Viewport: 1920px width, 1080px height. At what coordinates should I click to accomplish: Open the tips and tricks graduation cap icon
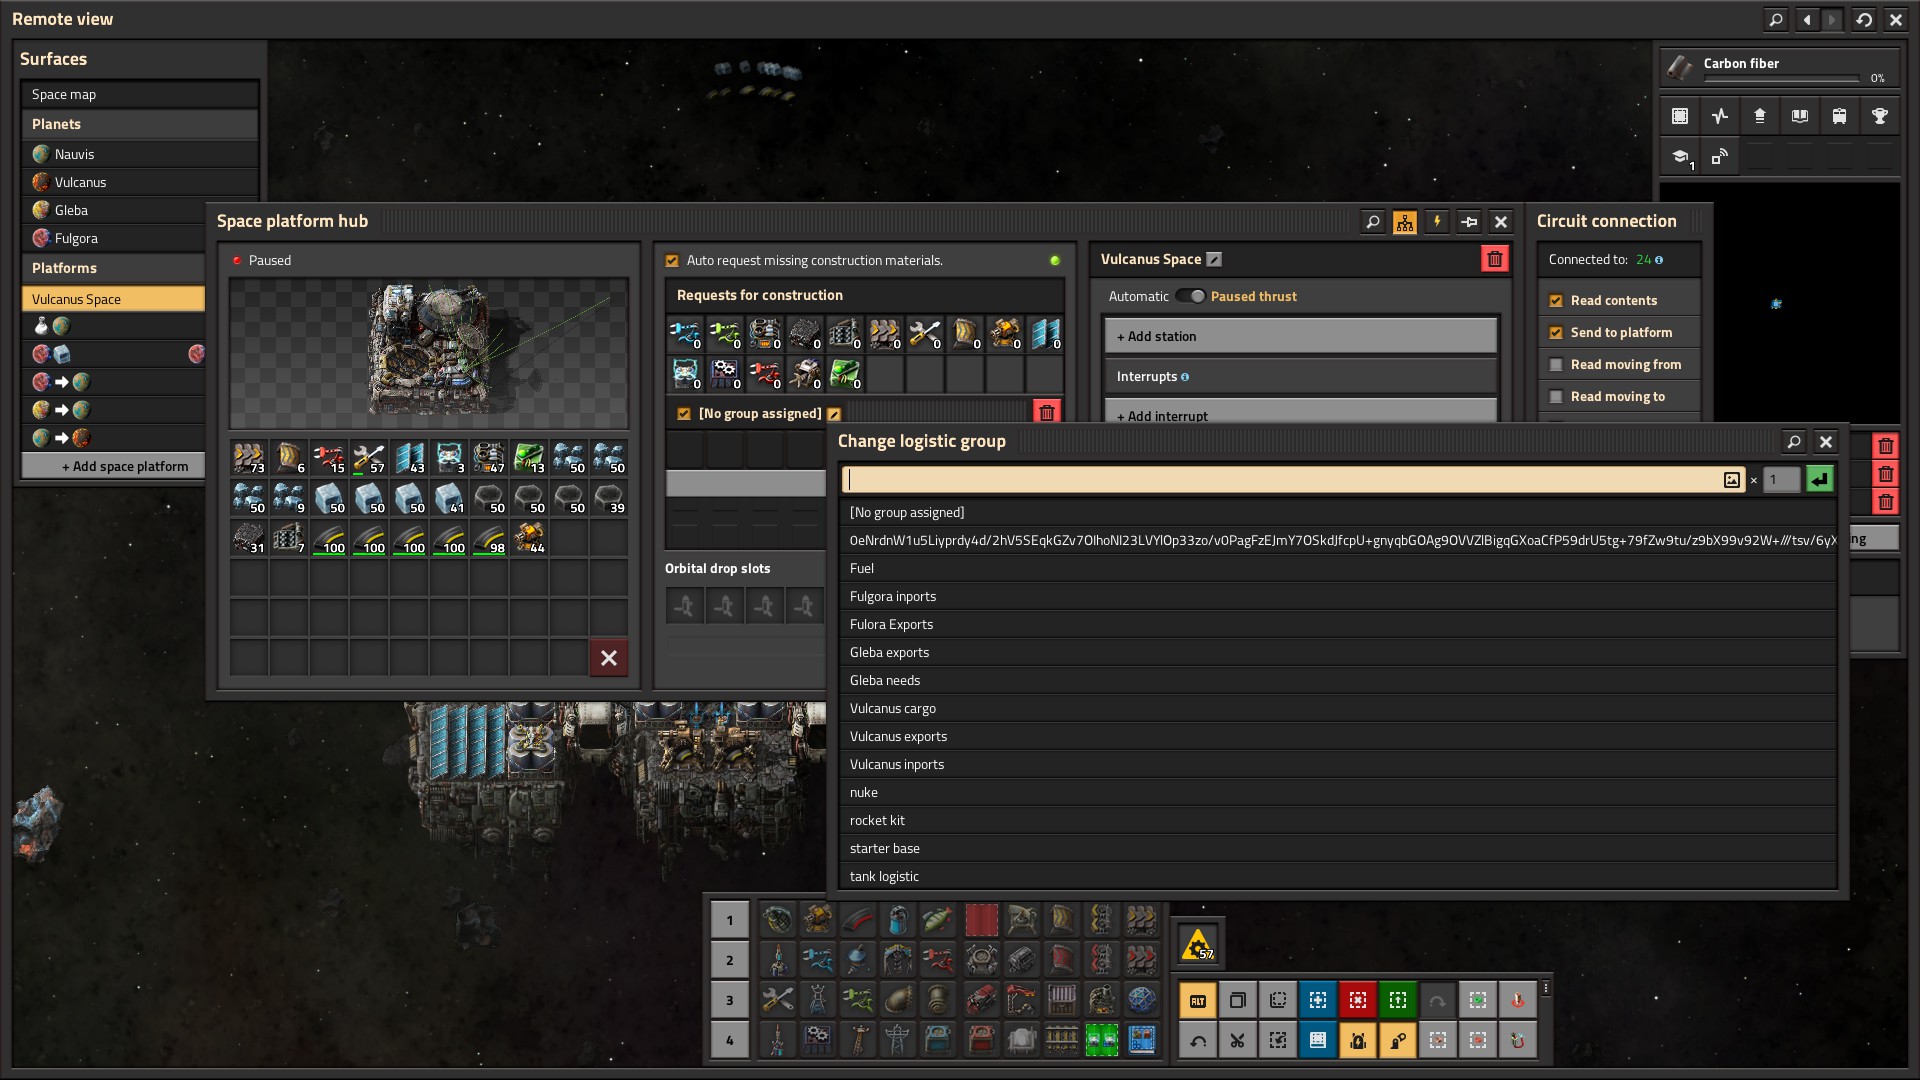(1680, 157)
